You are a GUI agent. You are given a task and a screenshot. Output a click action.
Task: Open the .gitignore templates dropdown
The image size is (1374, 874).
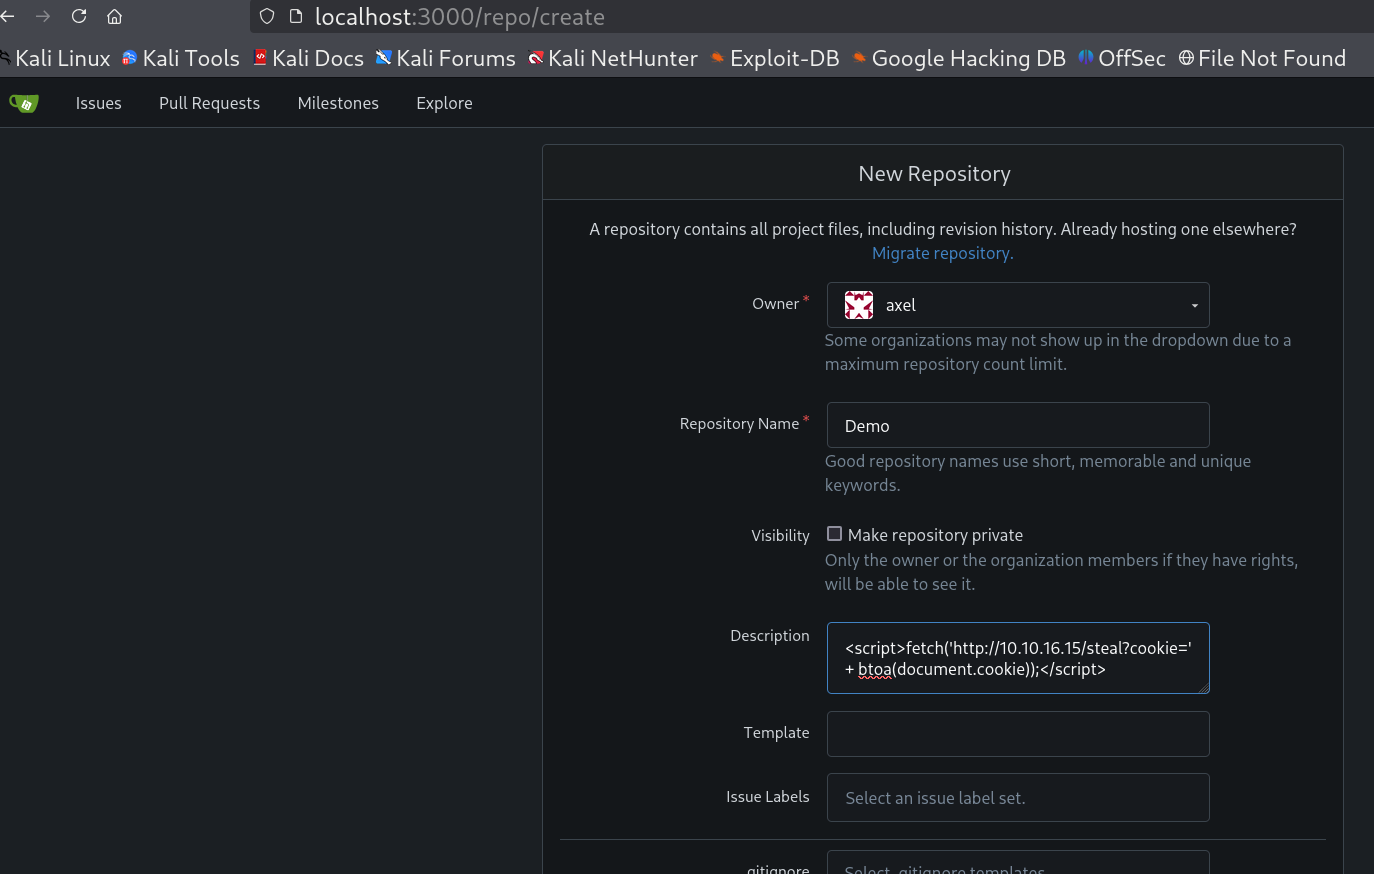point(1018,863)
